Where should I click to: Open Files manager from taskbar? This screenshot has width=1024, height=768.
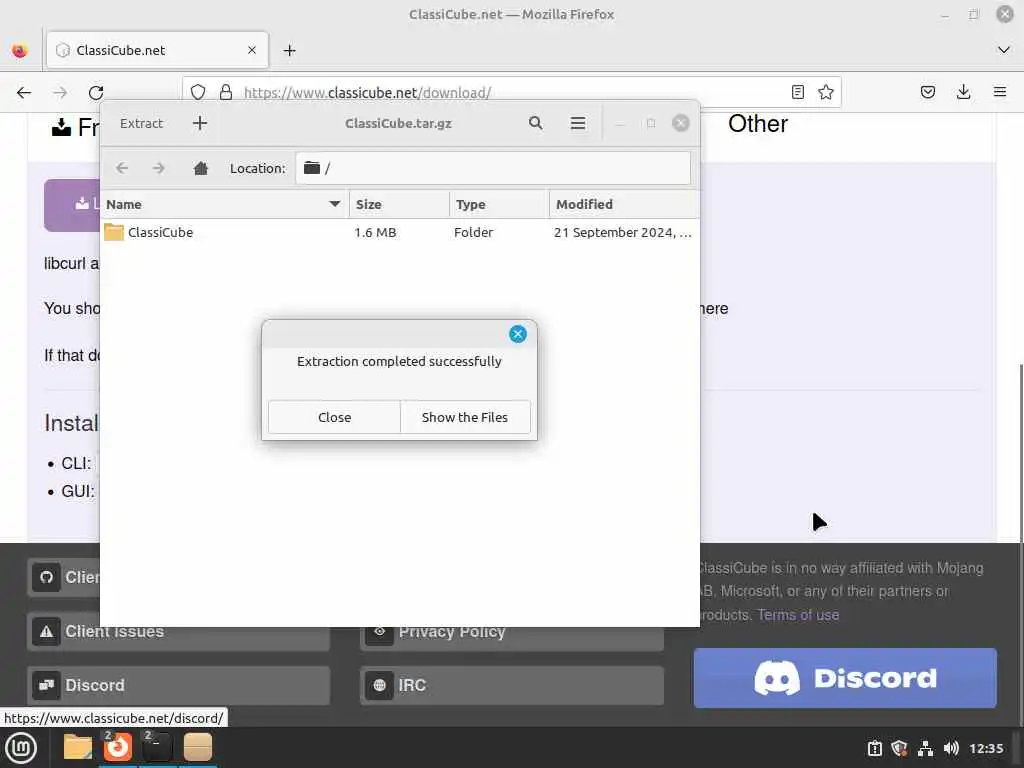tap(77, 747)
